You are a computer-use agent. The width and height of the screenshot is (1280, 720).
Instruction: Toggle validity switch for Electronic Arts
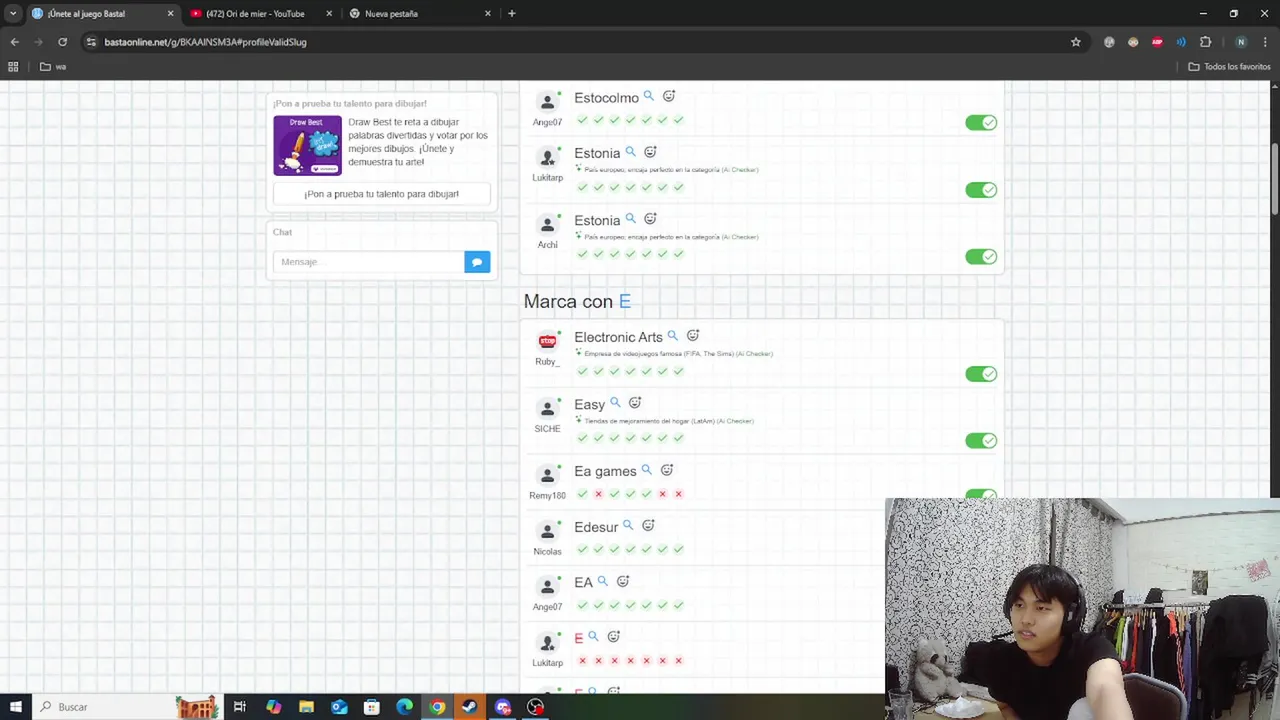click(981, 374)
